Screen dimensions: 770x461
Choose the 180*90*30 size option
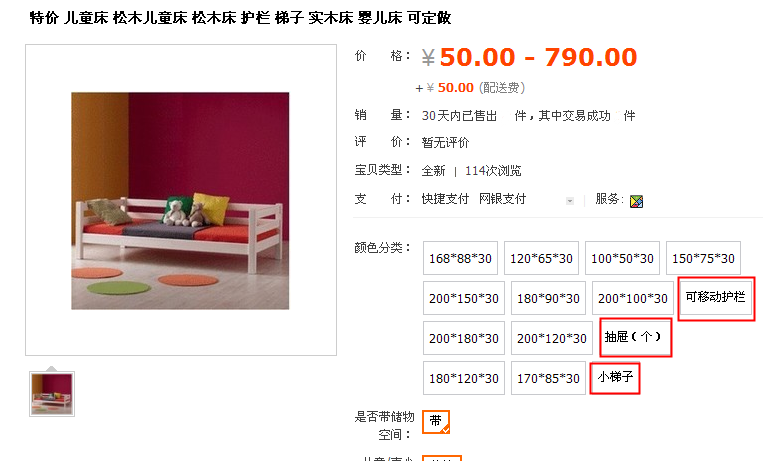point(548,298)
